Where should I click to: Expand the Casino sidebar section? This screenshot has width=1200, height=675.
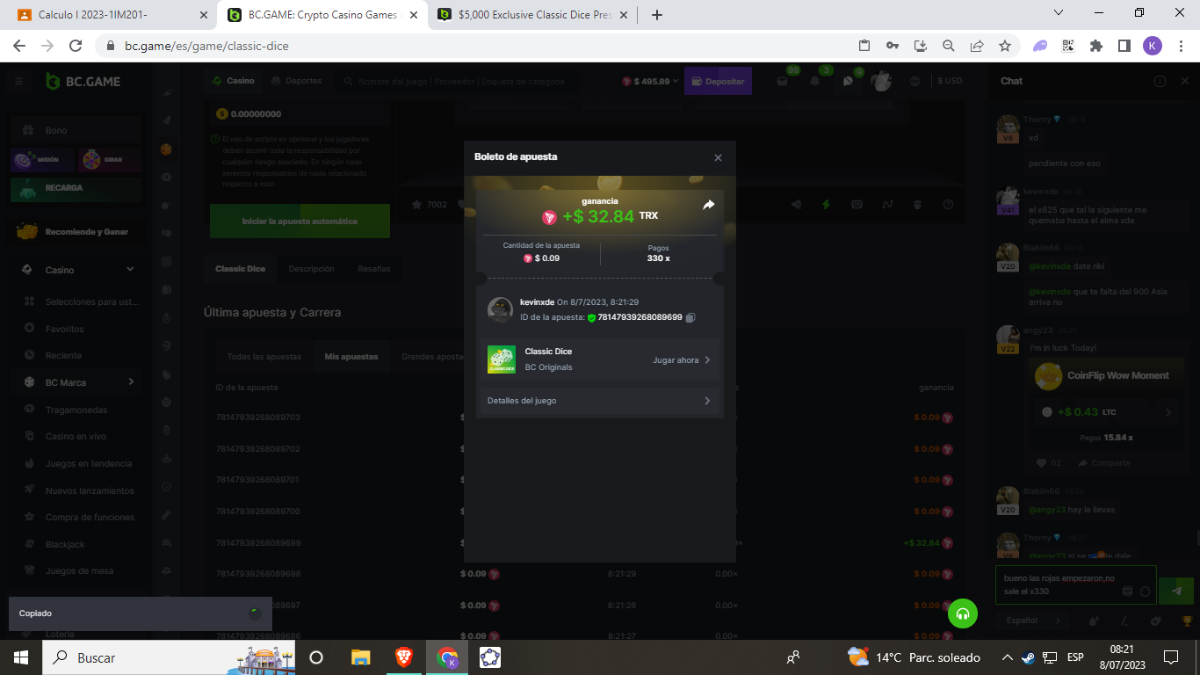[x=130, y=270]
